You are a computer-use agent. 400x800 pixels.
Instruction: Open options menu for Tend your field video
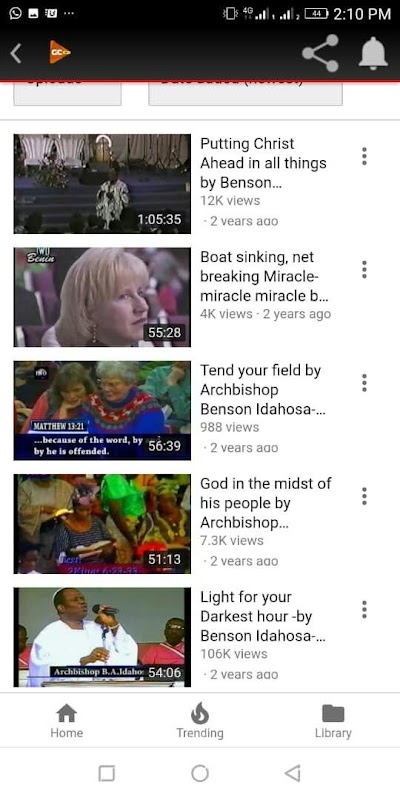(x=364, y=383)
